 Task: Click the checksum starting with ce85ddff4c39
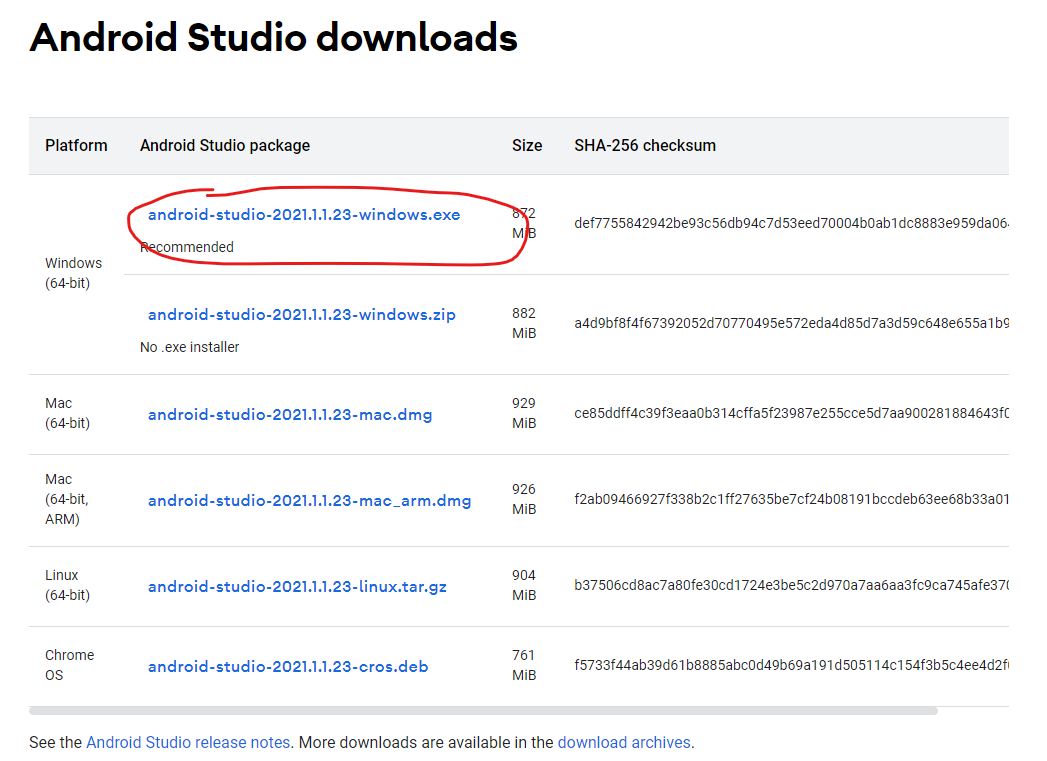(791, 413)
